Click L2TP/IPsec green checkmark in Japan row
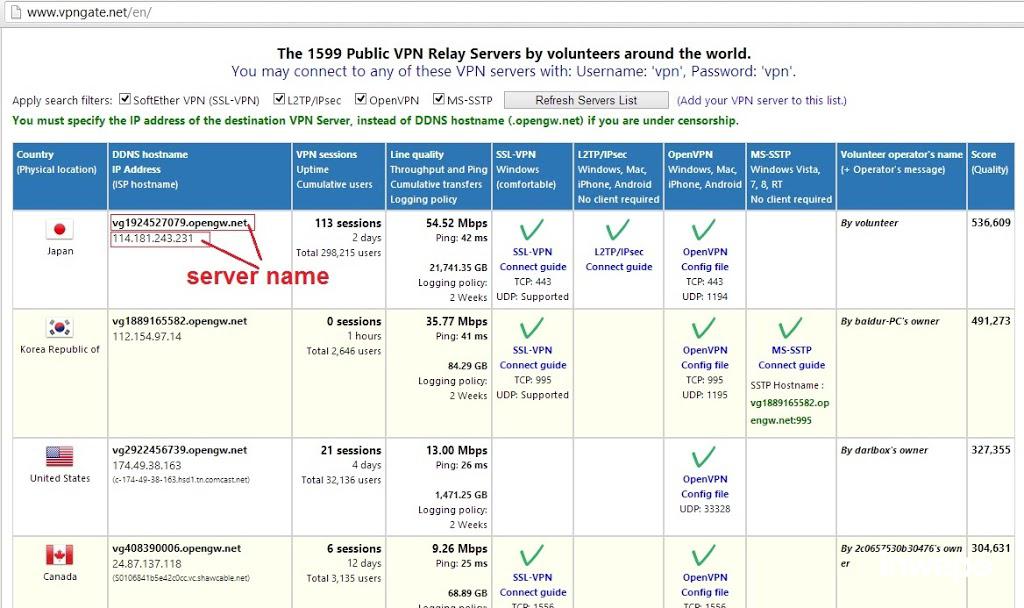Screen dimensions: 1024x608 pos(618,230)
